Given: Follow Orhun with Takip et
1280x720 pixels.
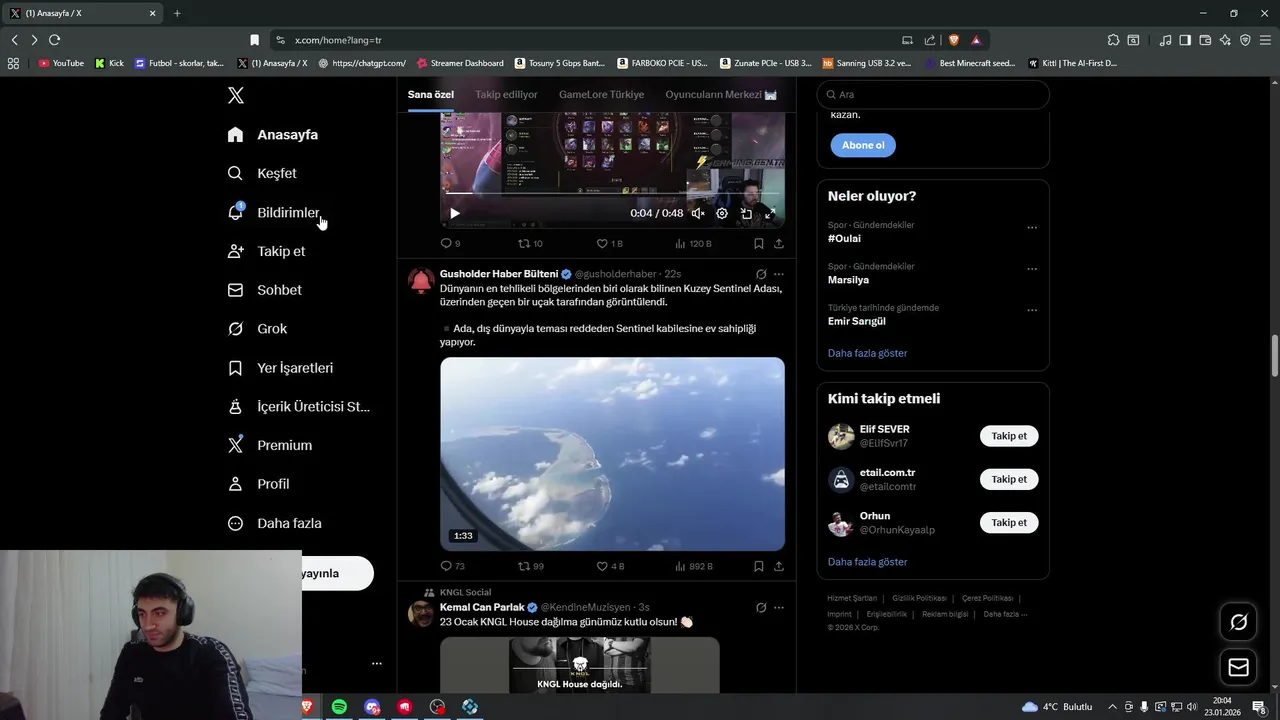Looking at the screenshot, I should pos(1009,522).
